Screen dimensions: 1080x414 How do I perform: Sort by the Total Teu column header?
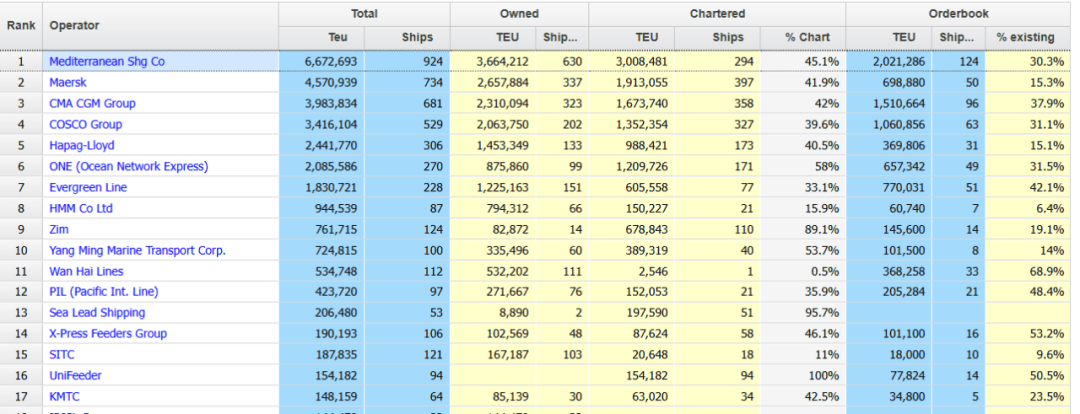(322, 38)
